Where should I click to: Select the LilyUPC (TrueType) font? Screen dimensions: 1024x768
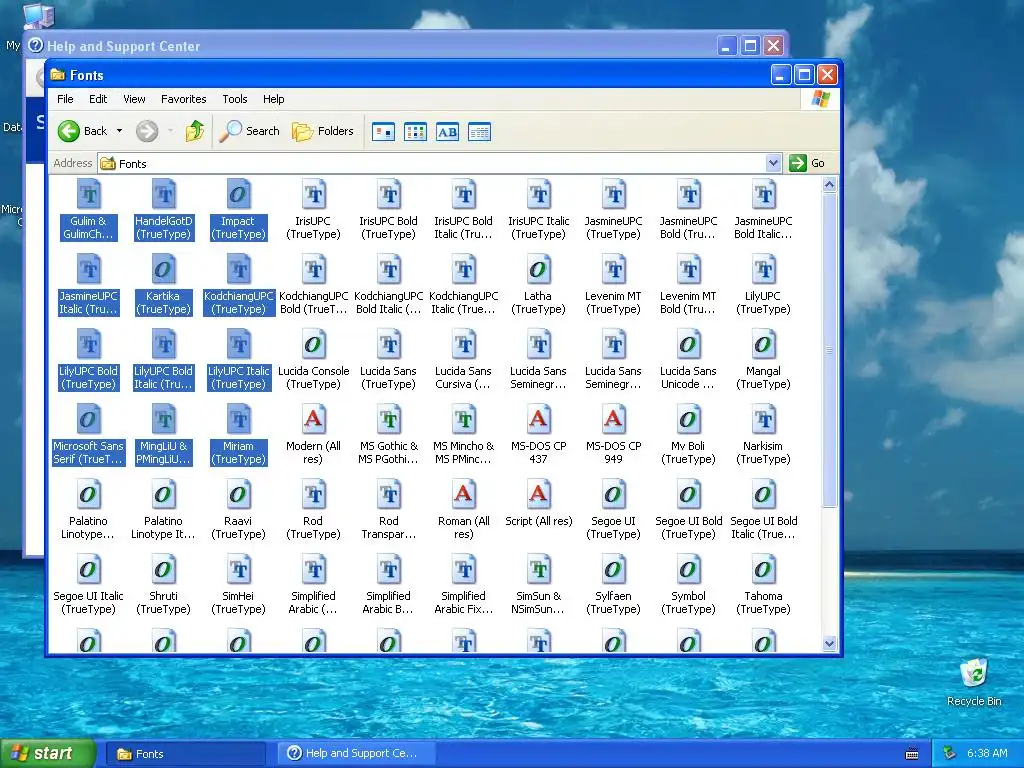click(x=763, y=285)
